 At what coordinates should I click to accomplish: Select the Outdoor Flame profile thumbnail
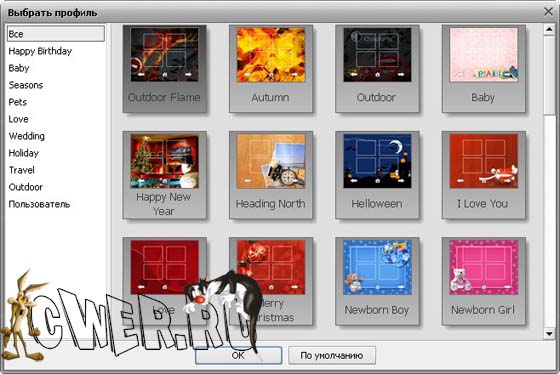pyautogui.click(x=164, y=69)
